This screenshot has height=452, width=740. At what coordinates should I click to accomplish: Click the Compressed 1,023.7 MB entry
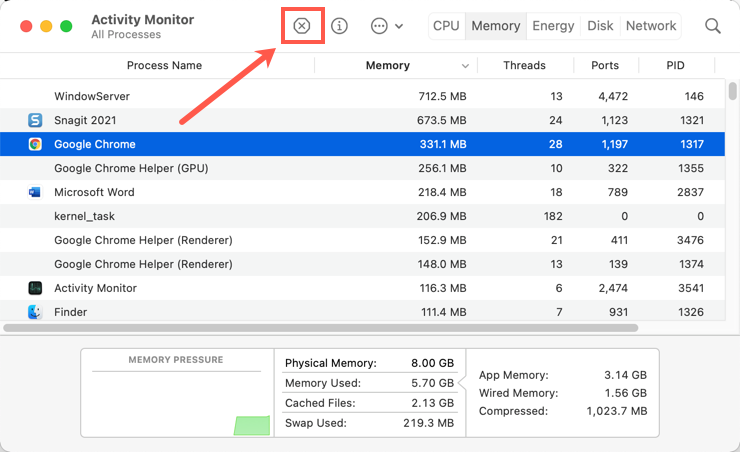click(x=563, y=411)
